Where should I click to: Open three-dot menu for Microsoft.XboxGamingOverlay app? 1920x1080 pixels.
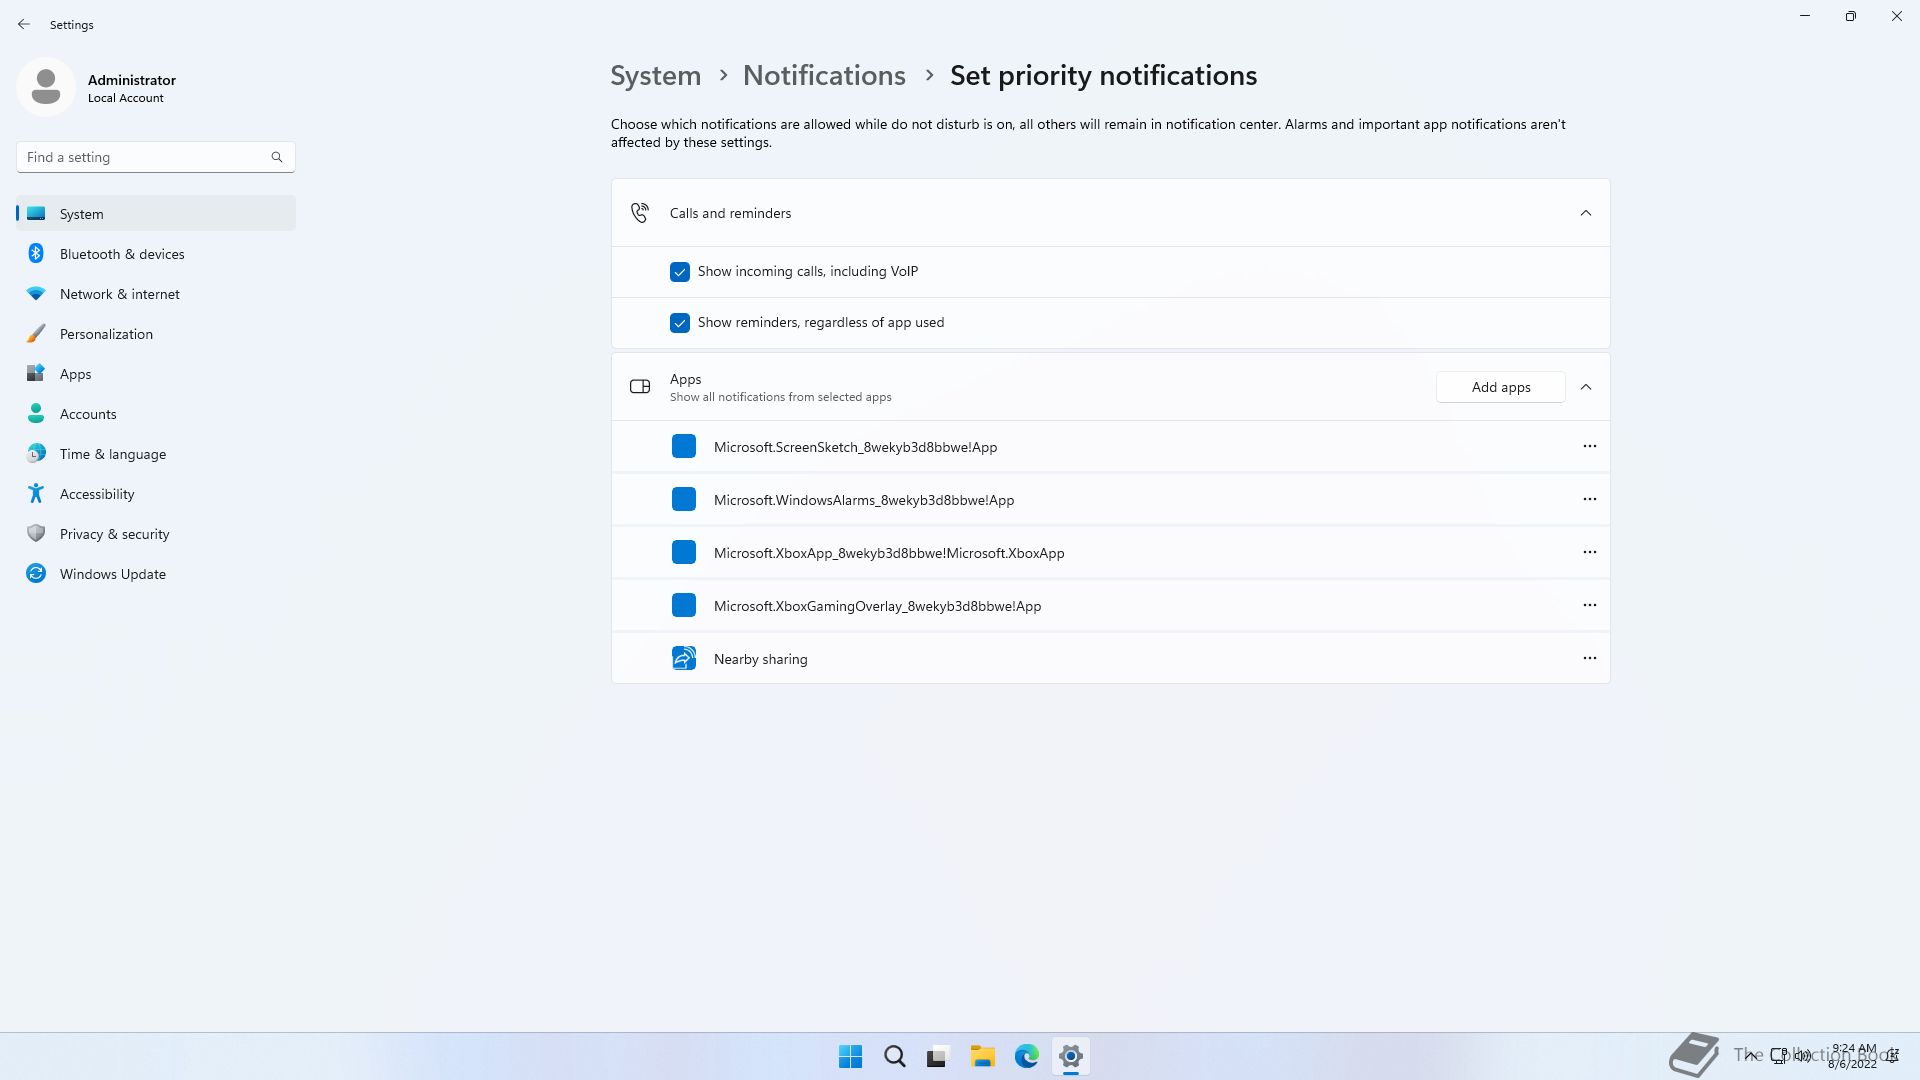1589,605
